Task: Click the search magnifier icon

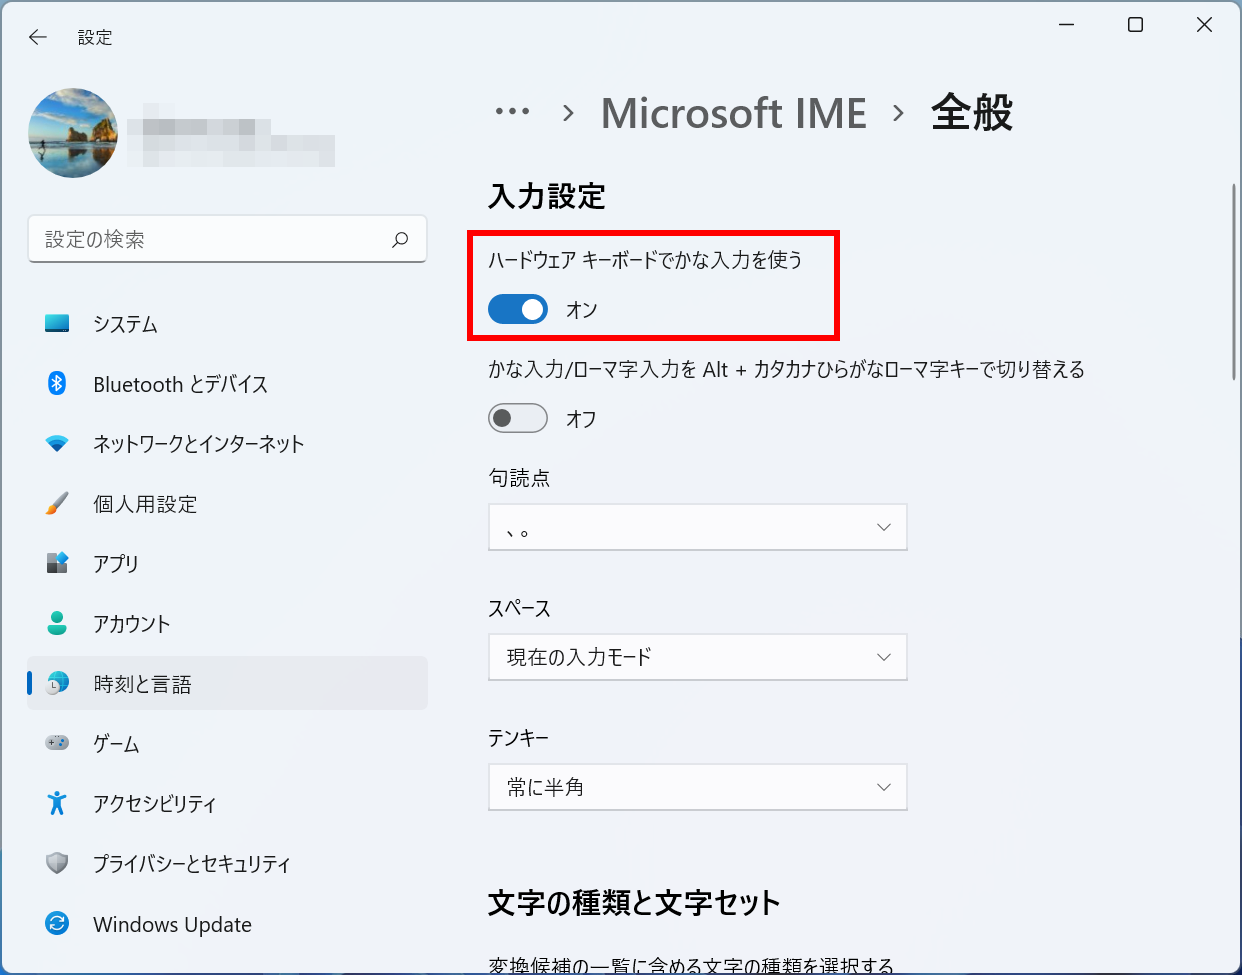Action: click(400, 240)
